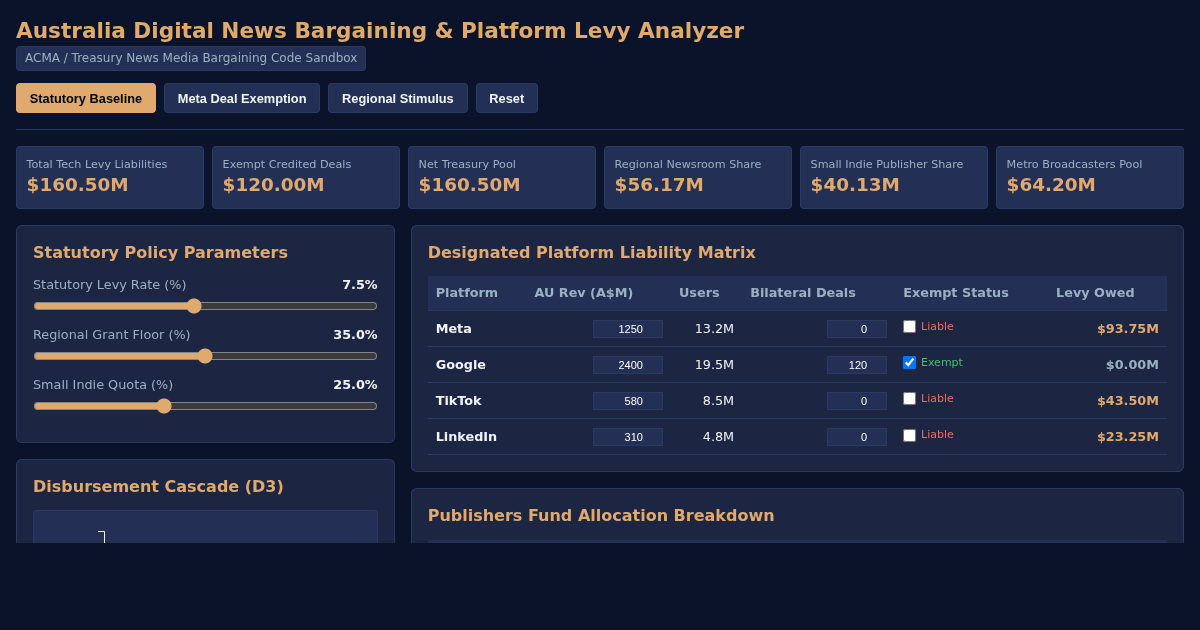Click the Total Tech Levy Liabilities card

(x=110, y=178)
